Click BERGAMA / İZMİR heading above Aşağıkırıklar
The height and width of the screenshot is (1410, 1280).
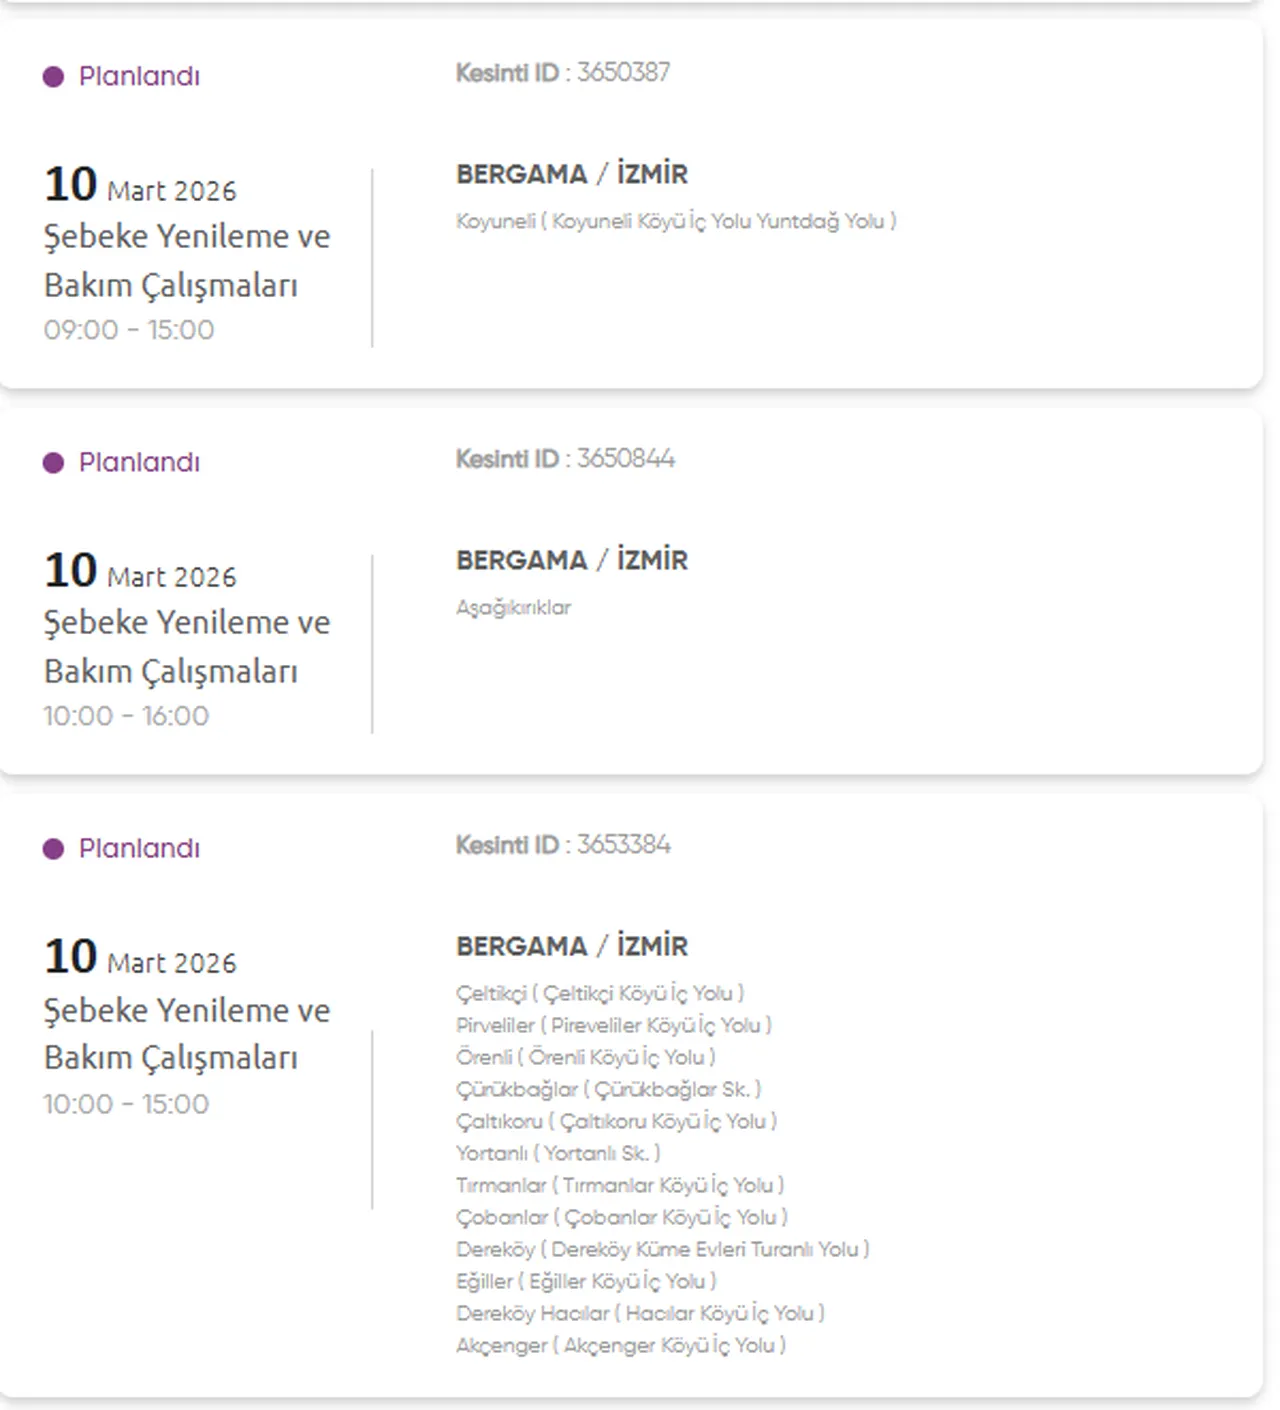pos(572,560)
